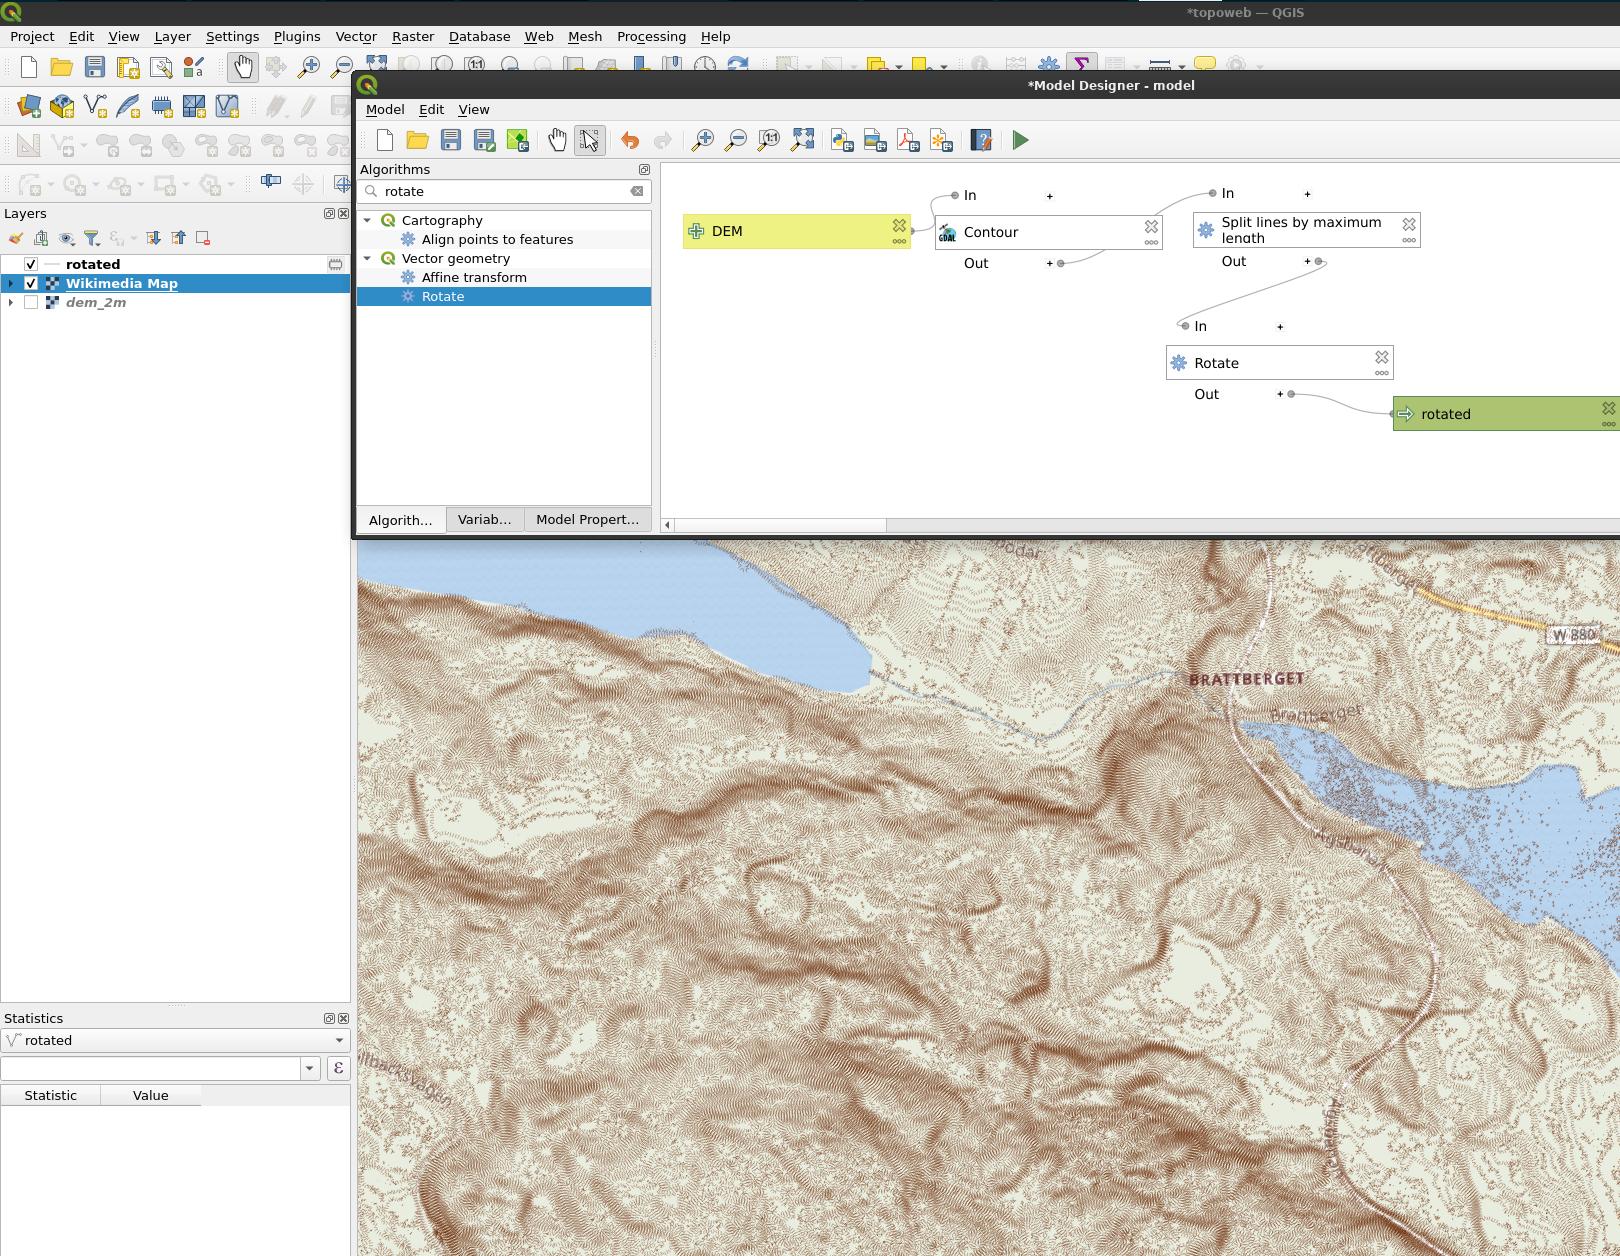
Task: Click the algorithm search field
Action: [x=505, y=191]
